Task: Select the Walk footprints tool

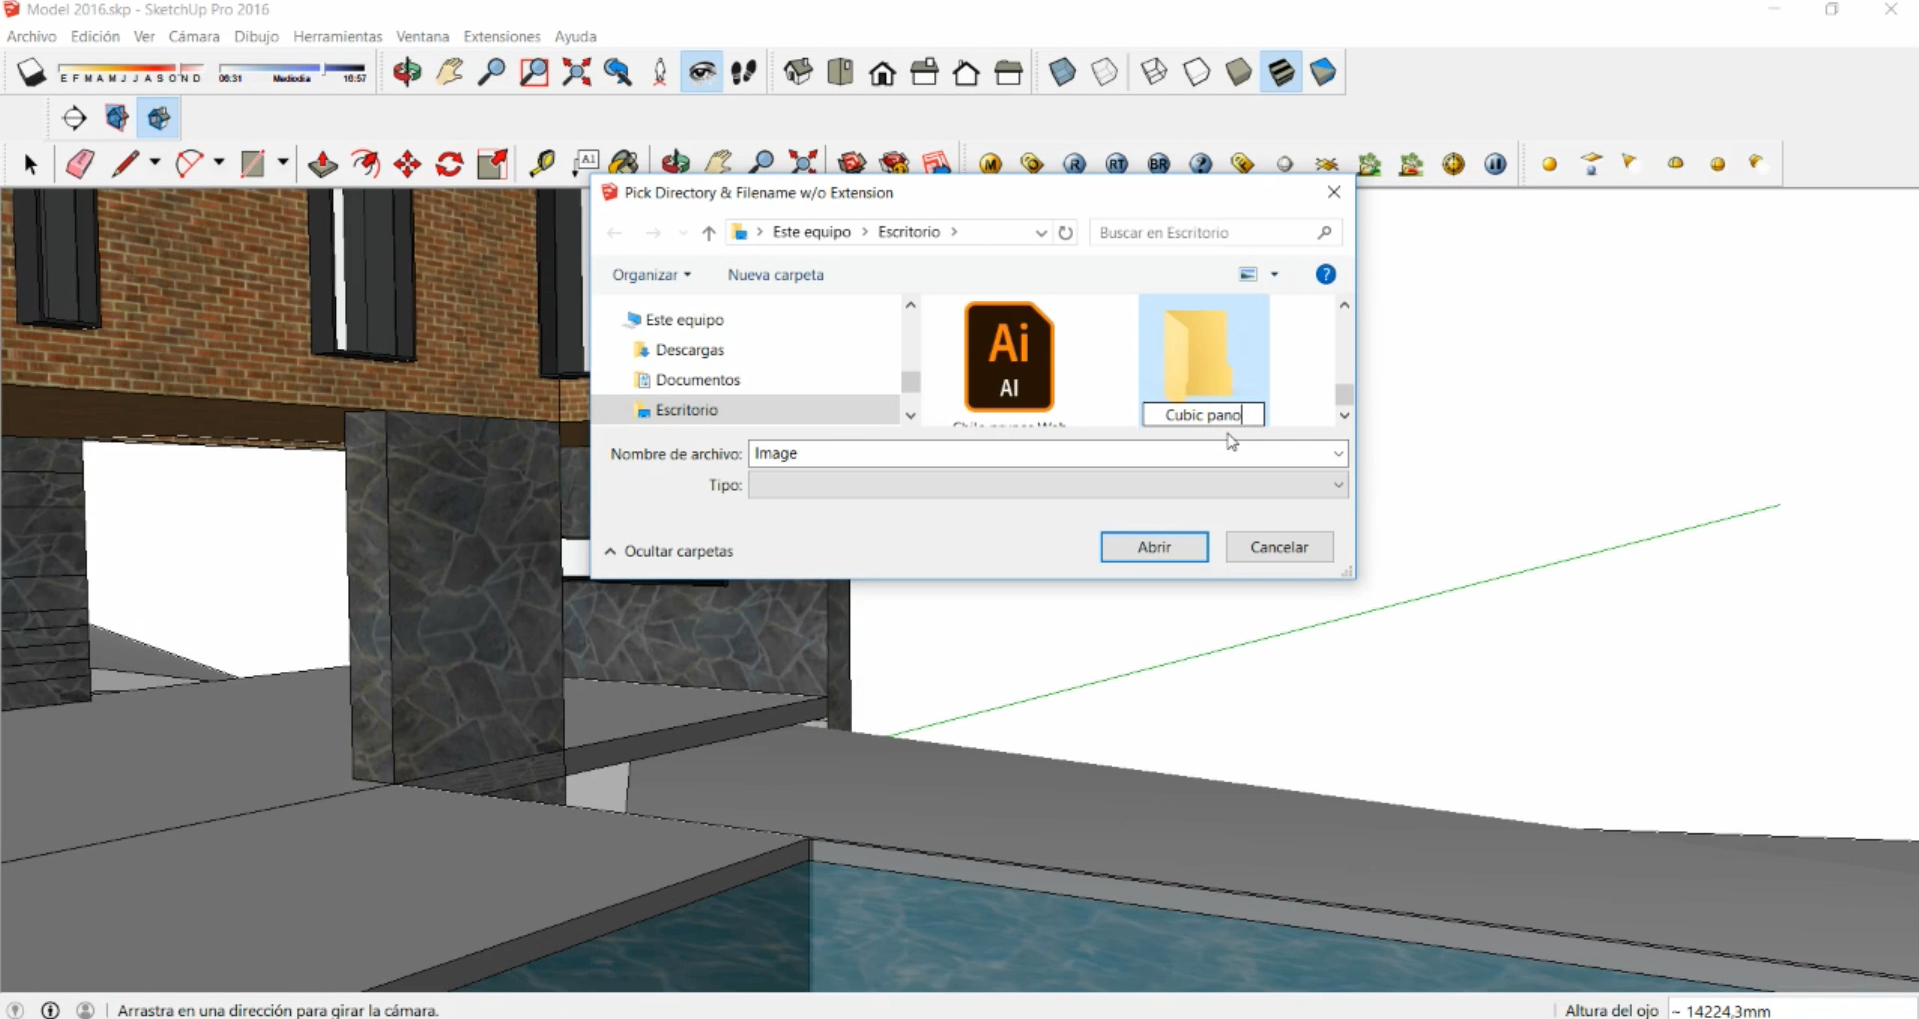Action: coord(744,72)
